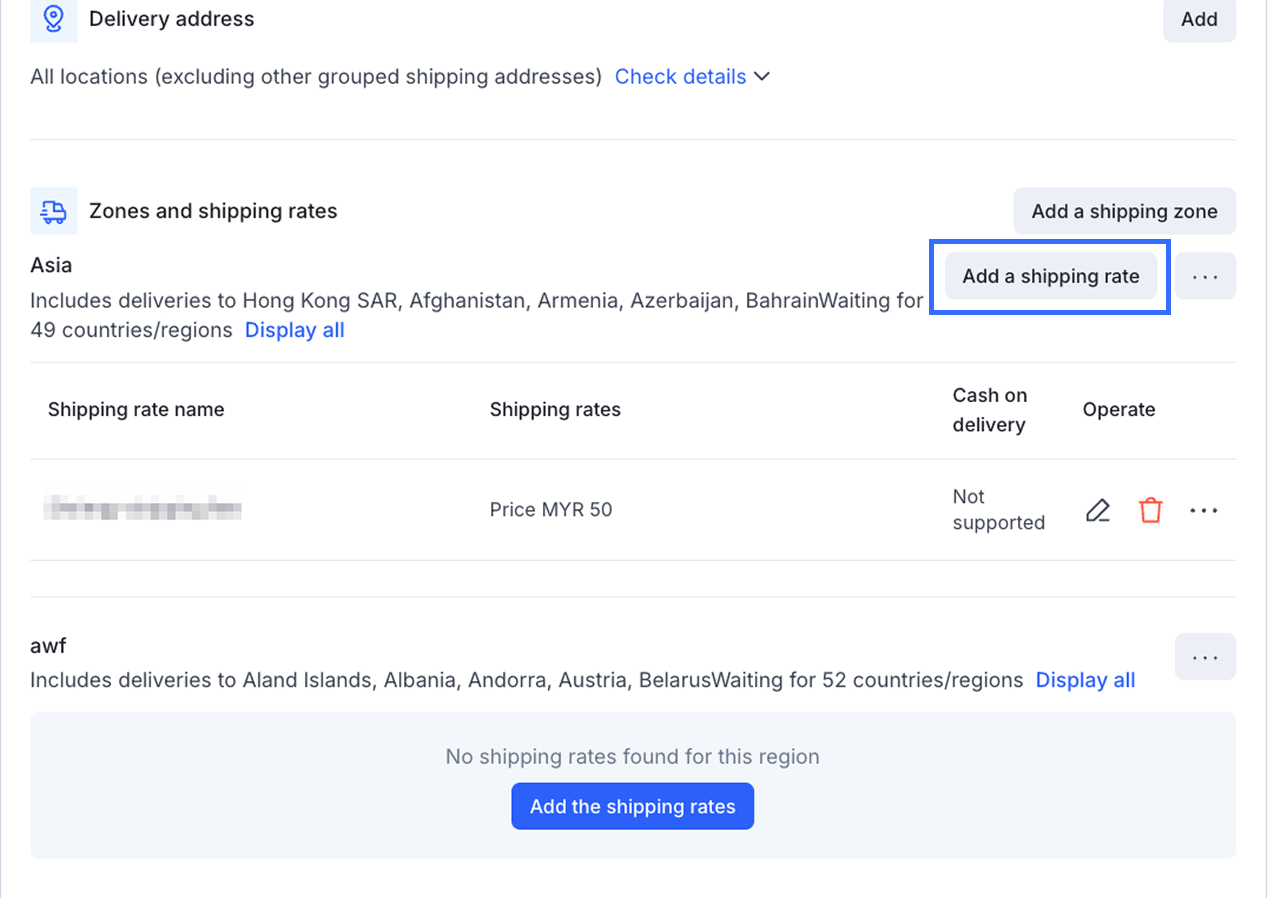Delete the MYR 50 shipping rate

tap(1151, 510)
